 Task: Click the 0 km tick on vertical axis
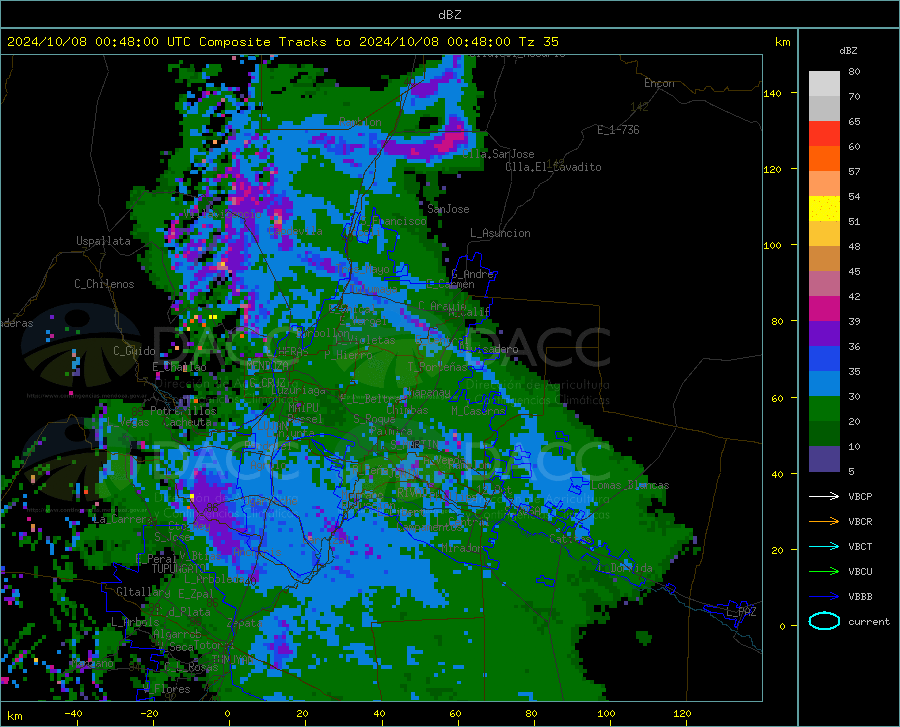[x=782, y=626]
